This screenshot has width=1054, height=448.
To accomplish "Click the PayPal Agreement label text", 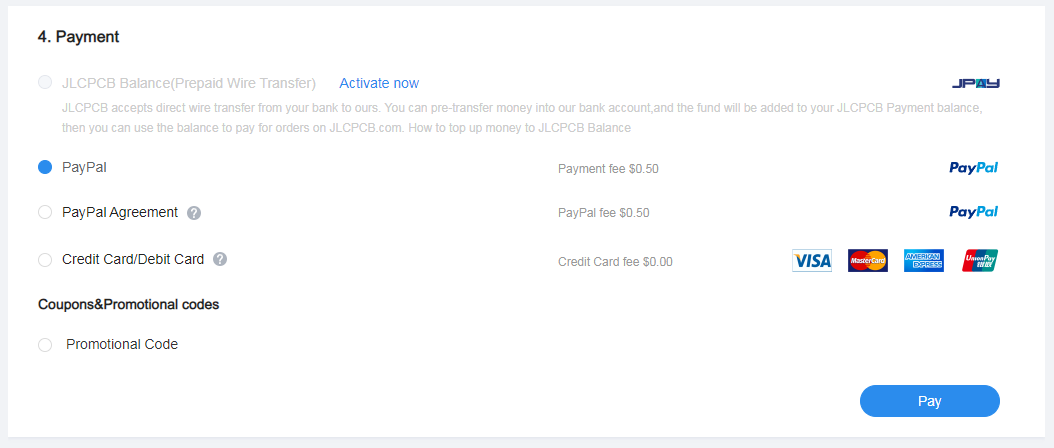I will [120, 213].
